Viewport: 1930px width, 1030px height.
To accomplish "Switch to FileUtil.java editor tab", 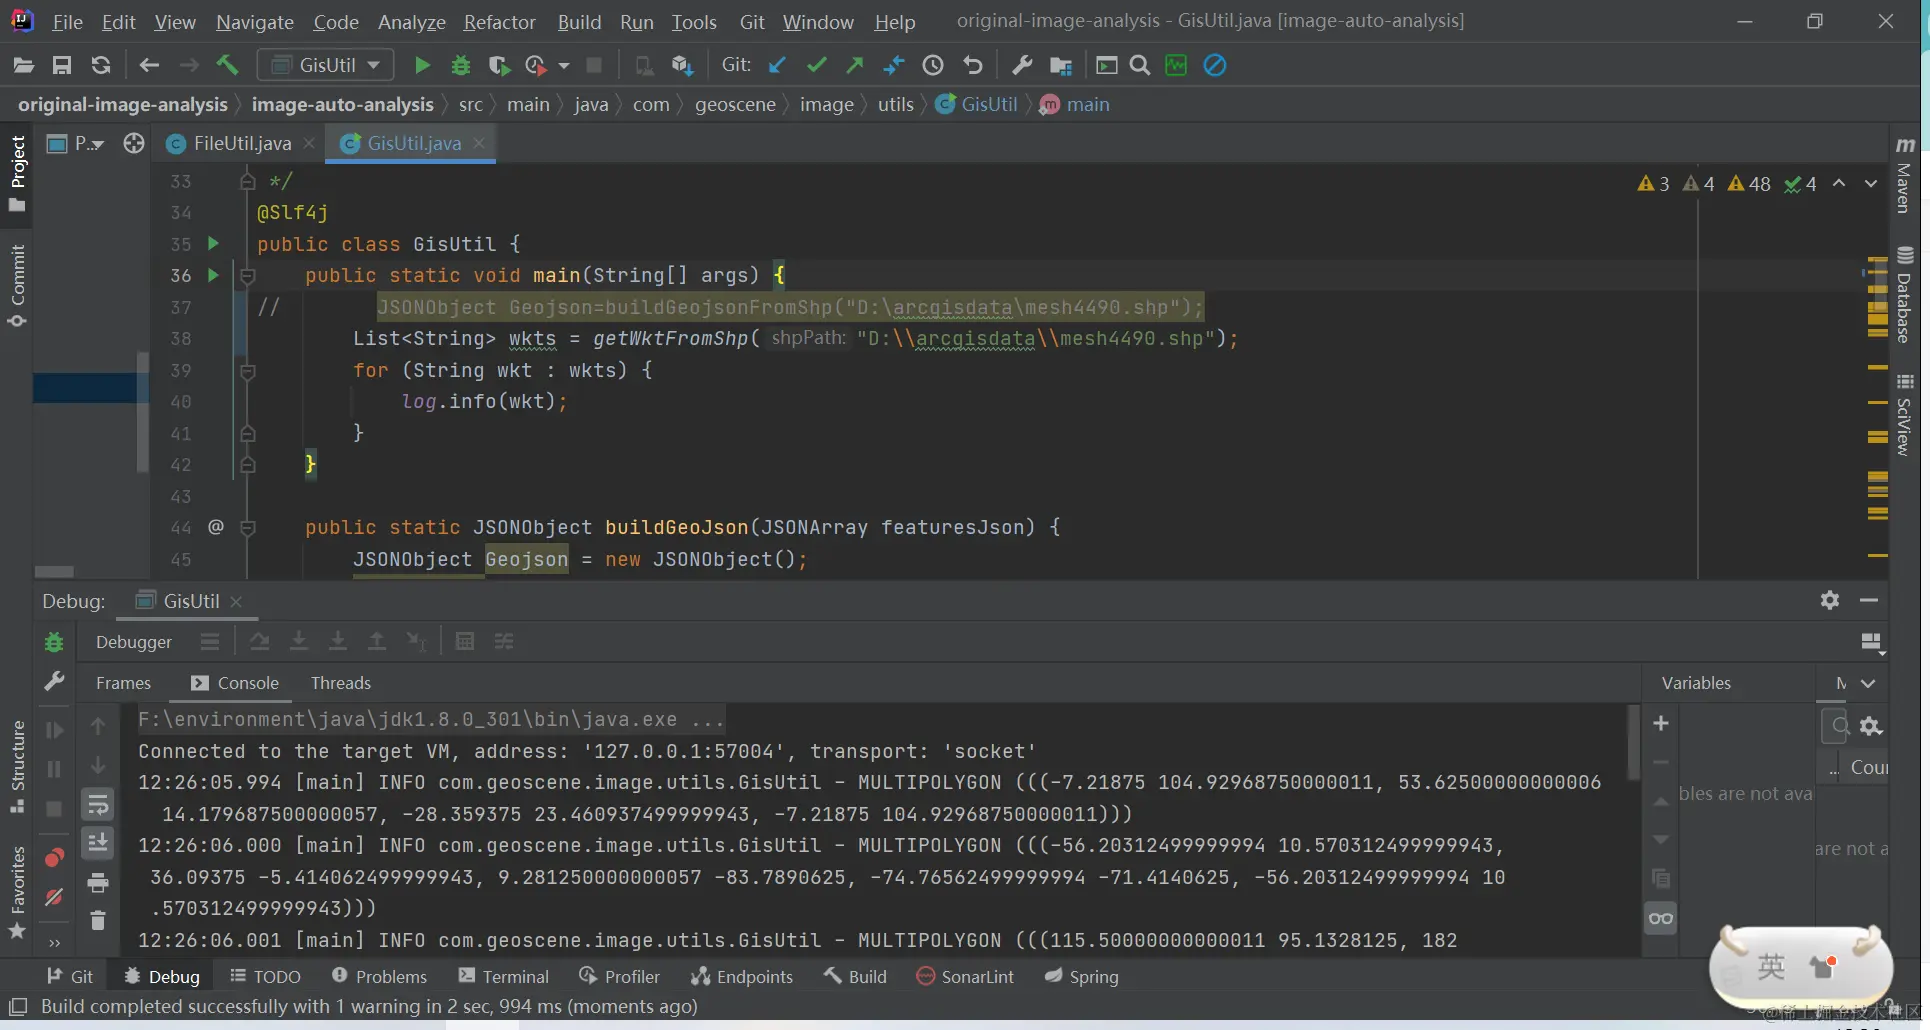I will [241, 144].
